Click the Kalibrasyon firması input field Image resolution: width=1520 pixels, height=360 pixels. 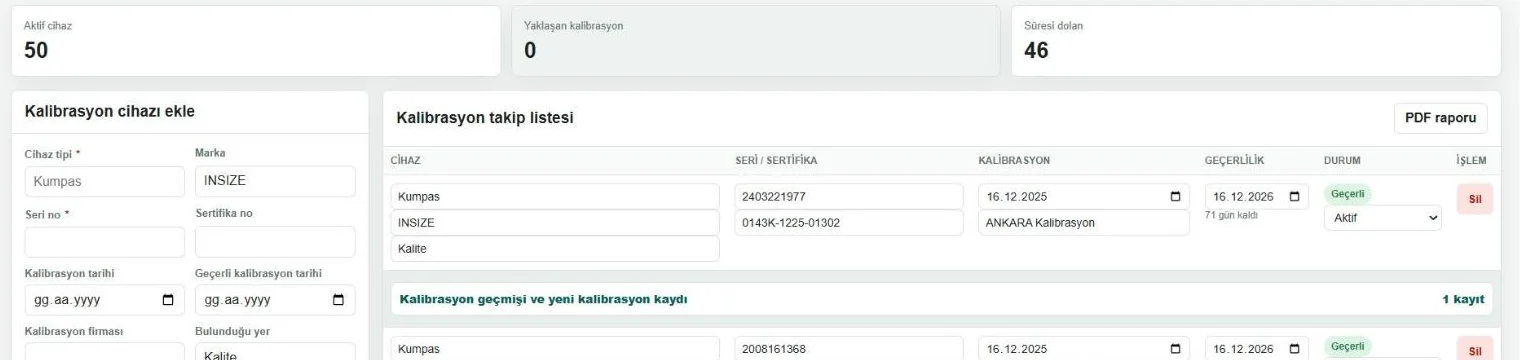(x=105, y=352)
